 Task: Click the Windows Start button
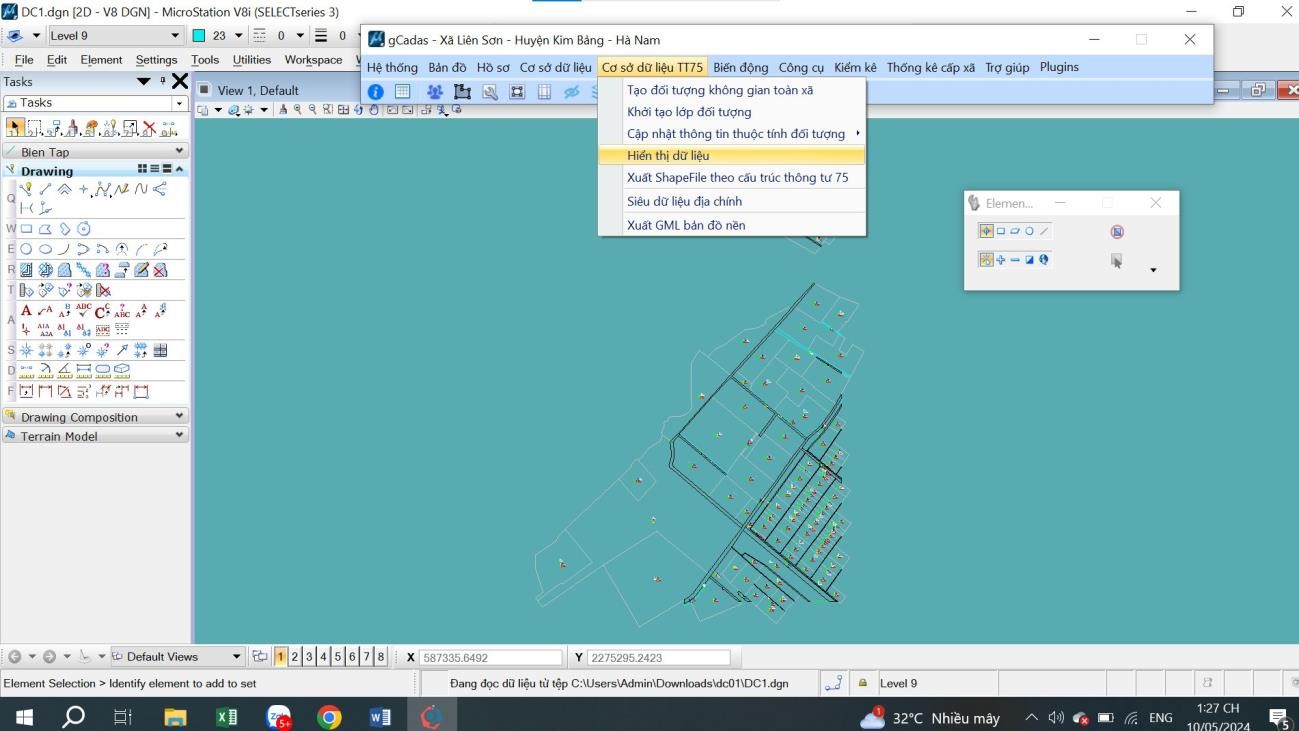tap(24, 717)
